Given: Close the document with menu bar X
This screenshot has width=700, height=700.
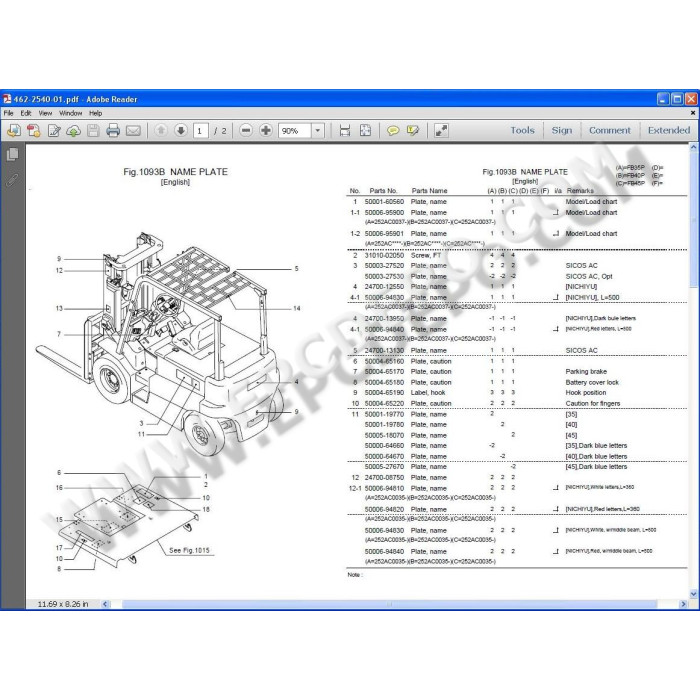Looking at the screenshot, I should [693, 113].
